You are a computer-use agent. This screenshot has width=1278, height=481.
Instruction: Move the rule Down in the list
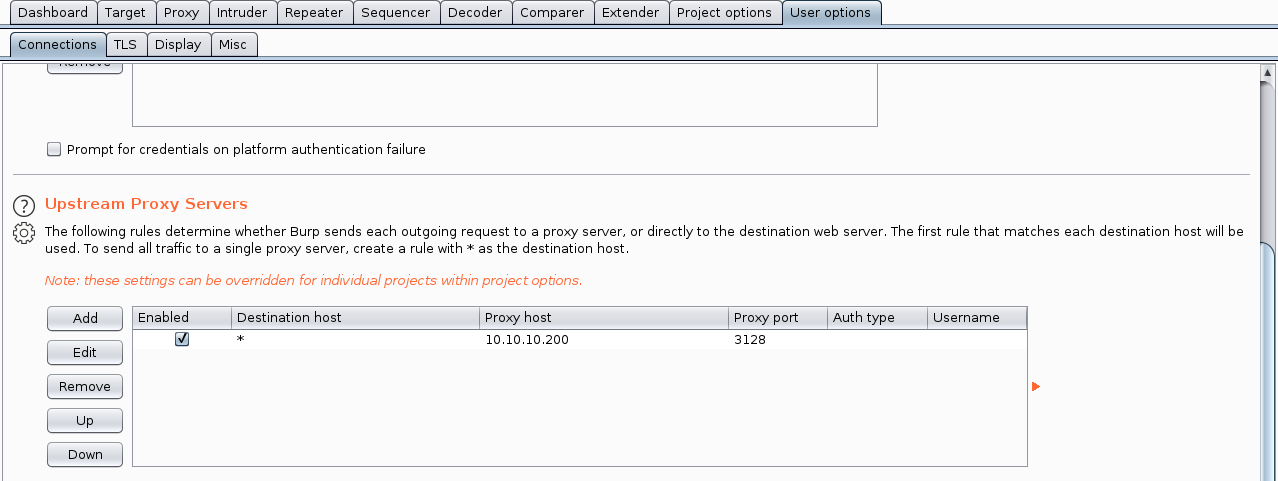pos(85,454)
